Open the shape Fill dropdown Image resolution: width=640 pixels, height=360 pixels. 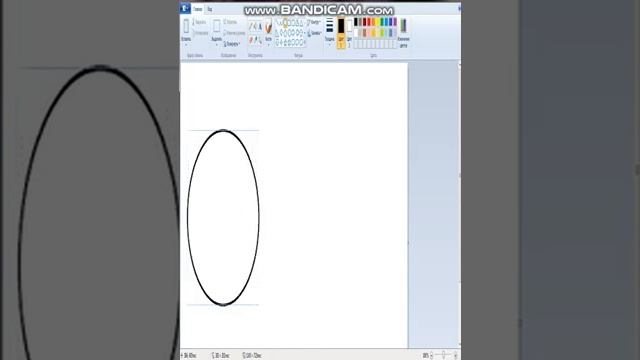coord(315,33)
